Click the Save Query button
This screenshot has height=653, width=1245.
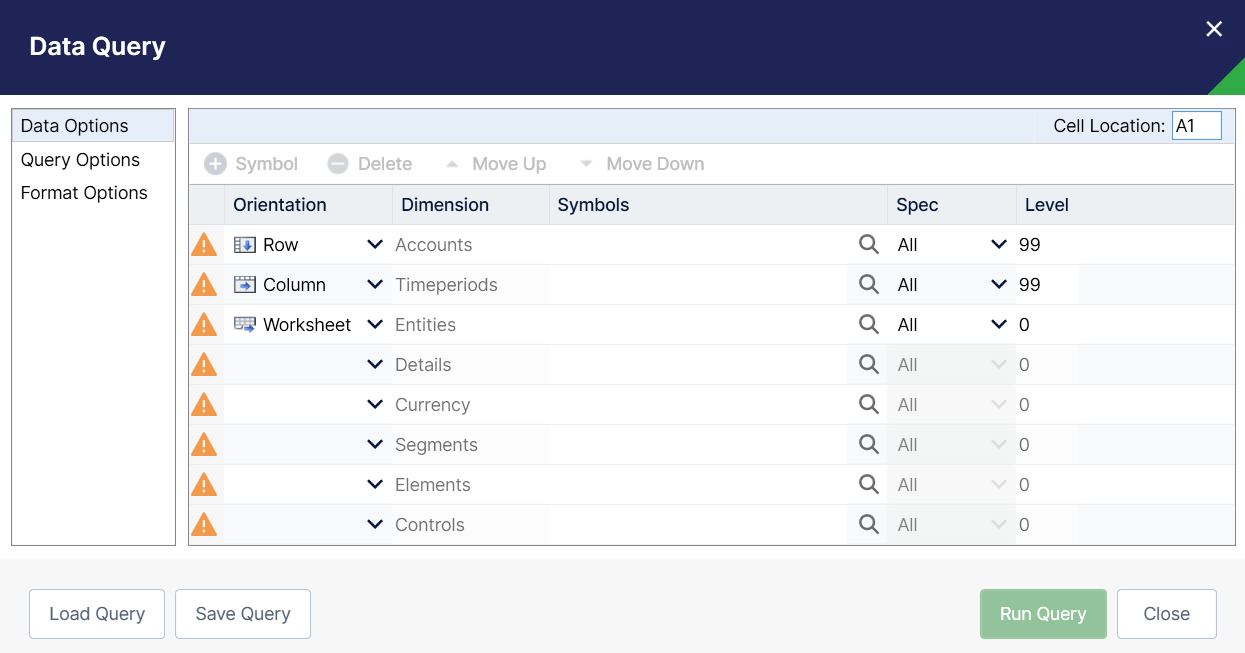(243, 614)
